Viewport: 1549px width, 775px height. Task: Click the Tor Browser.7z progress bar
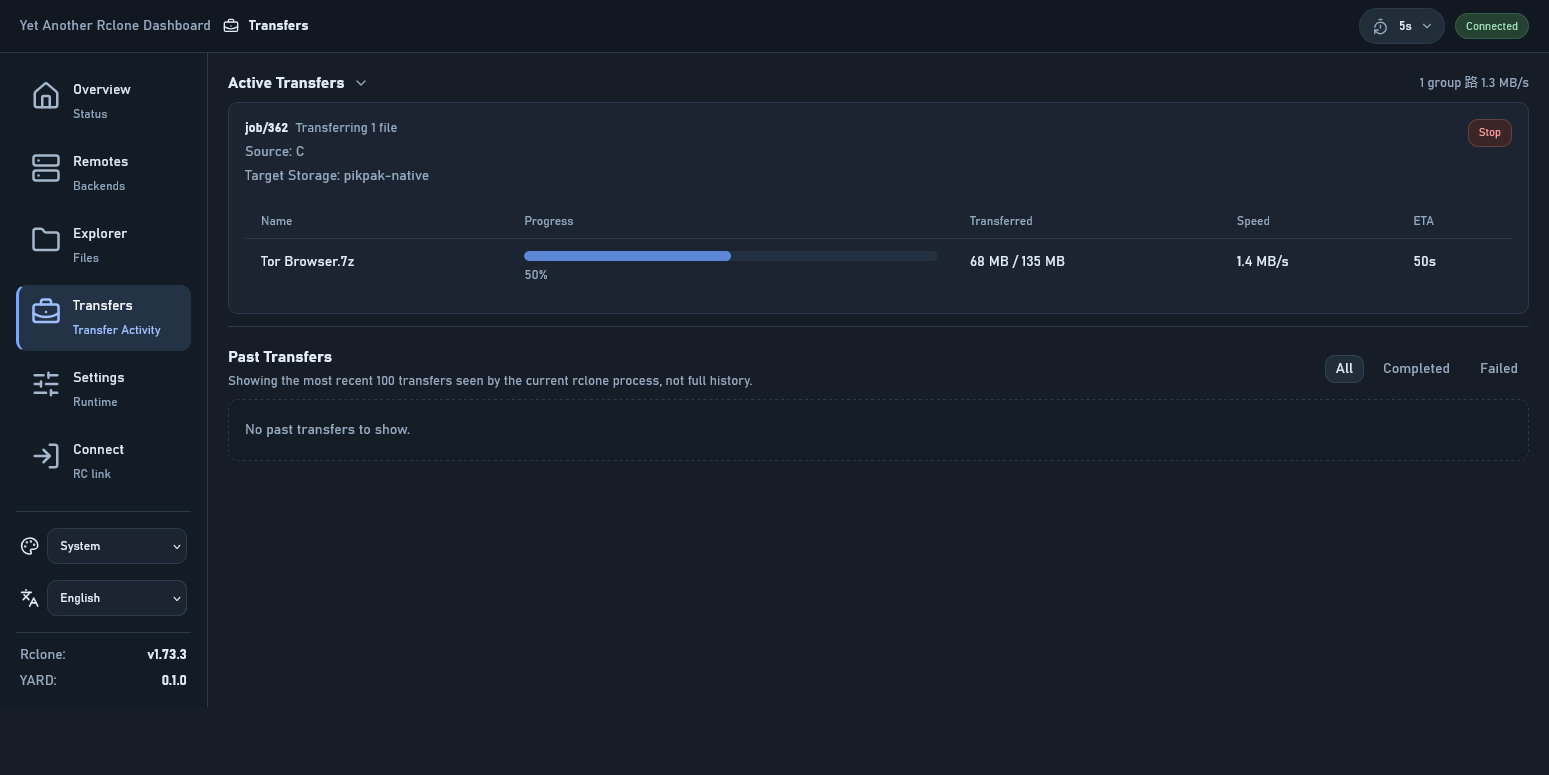[730, 256]
